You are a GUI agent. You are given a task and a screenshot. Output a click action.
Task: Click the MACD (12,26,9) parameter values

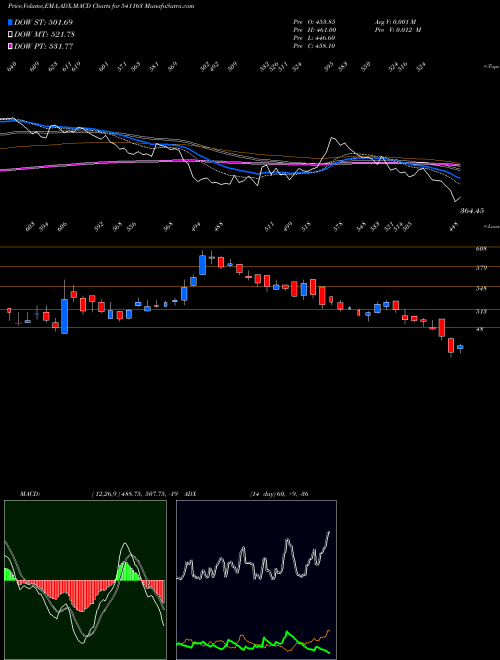coord(136,494)
